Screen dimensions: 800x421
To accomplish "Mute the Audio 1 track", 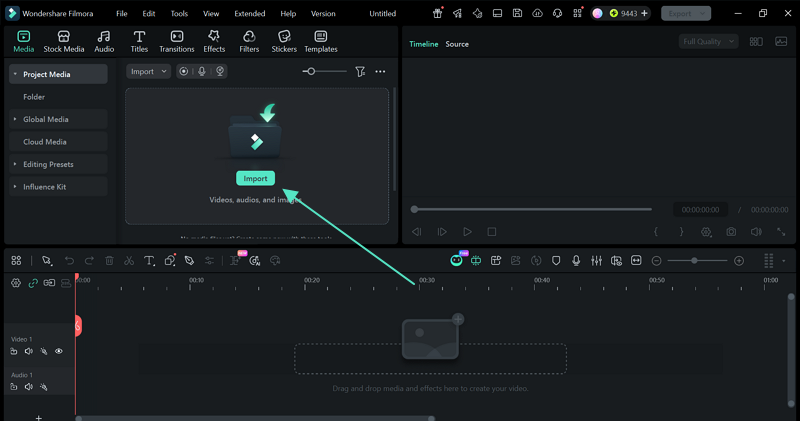I will point(29,387).
